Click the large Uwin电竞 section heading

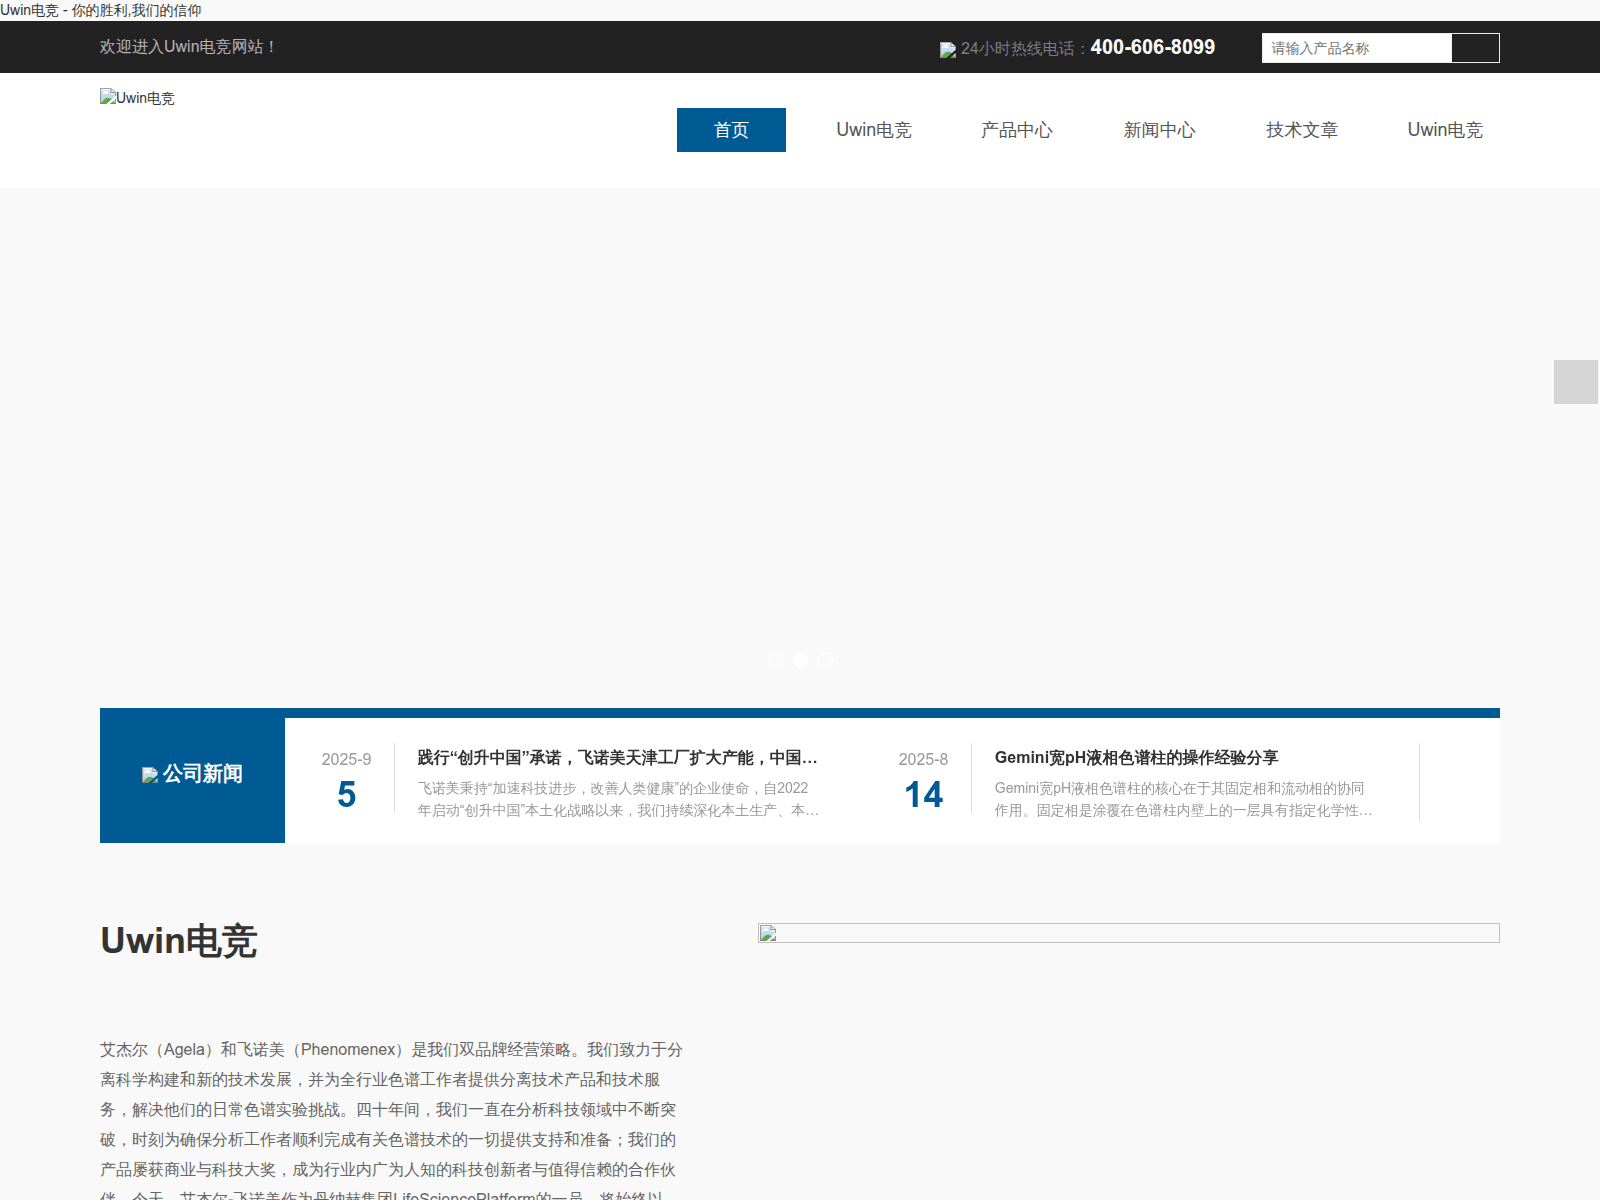179,941
